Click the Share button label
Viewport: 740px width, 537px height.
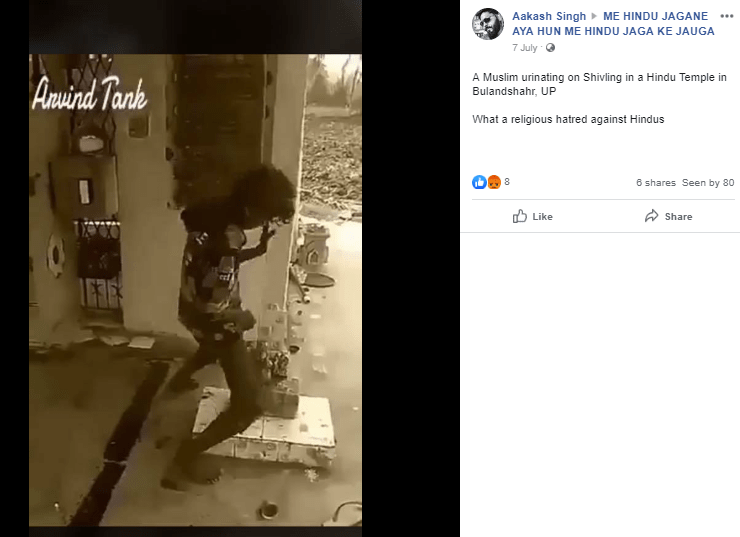(678, 217)
